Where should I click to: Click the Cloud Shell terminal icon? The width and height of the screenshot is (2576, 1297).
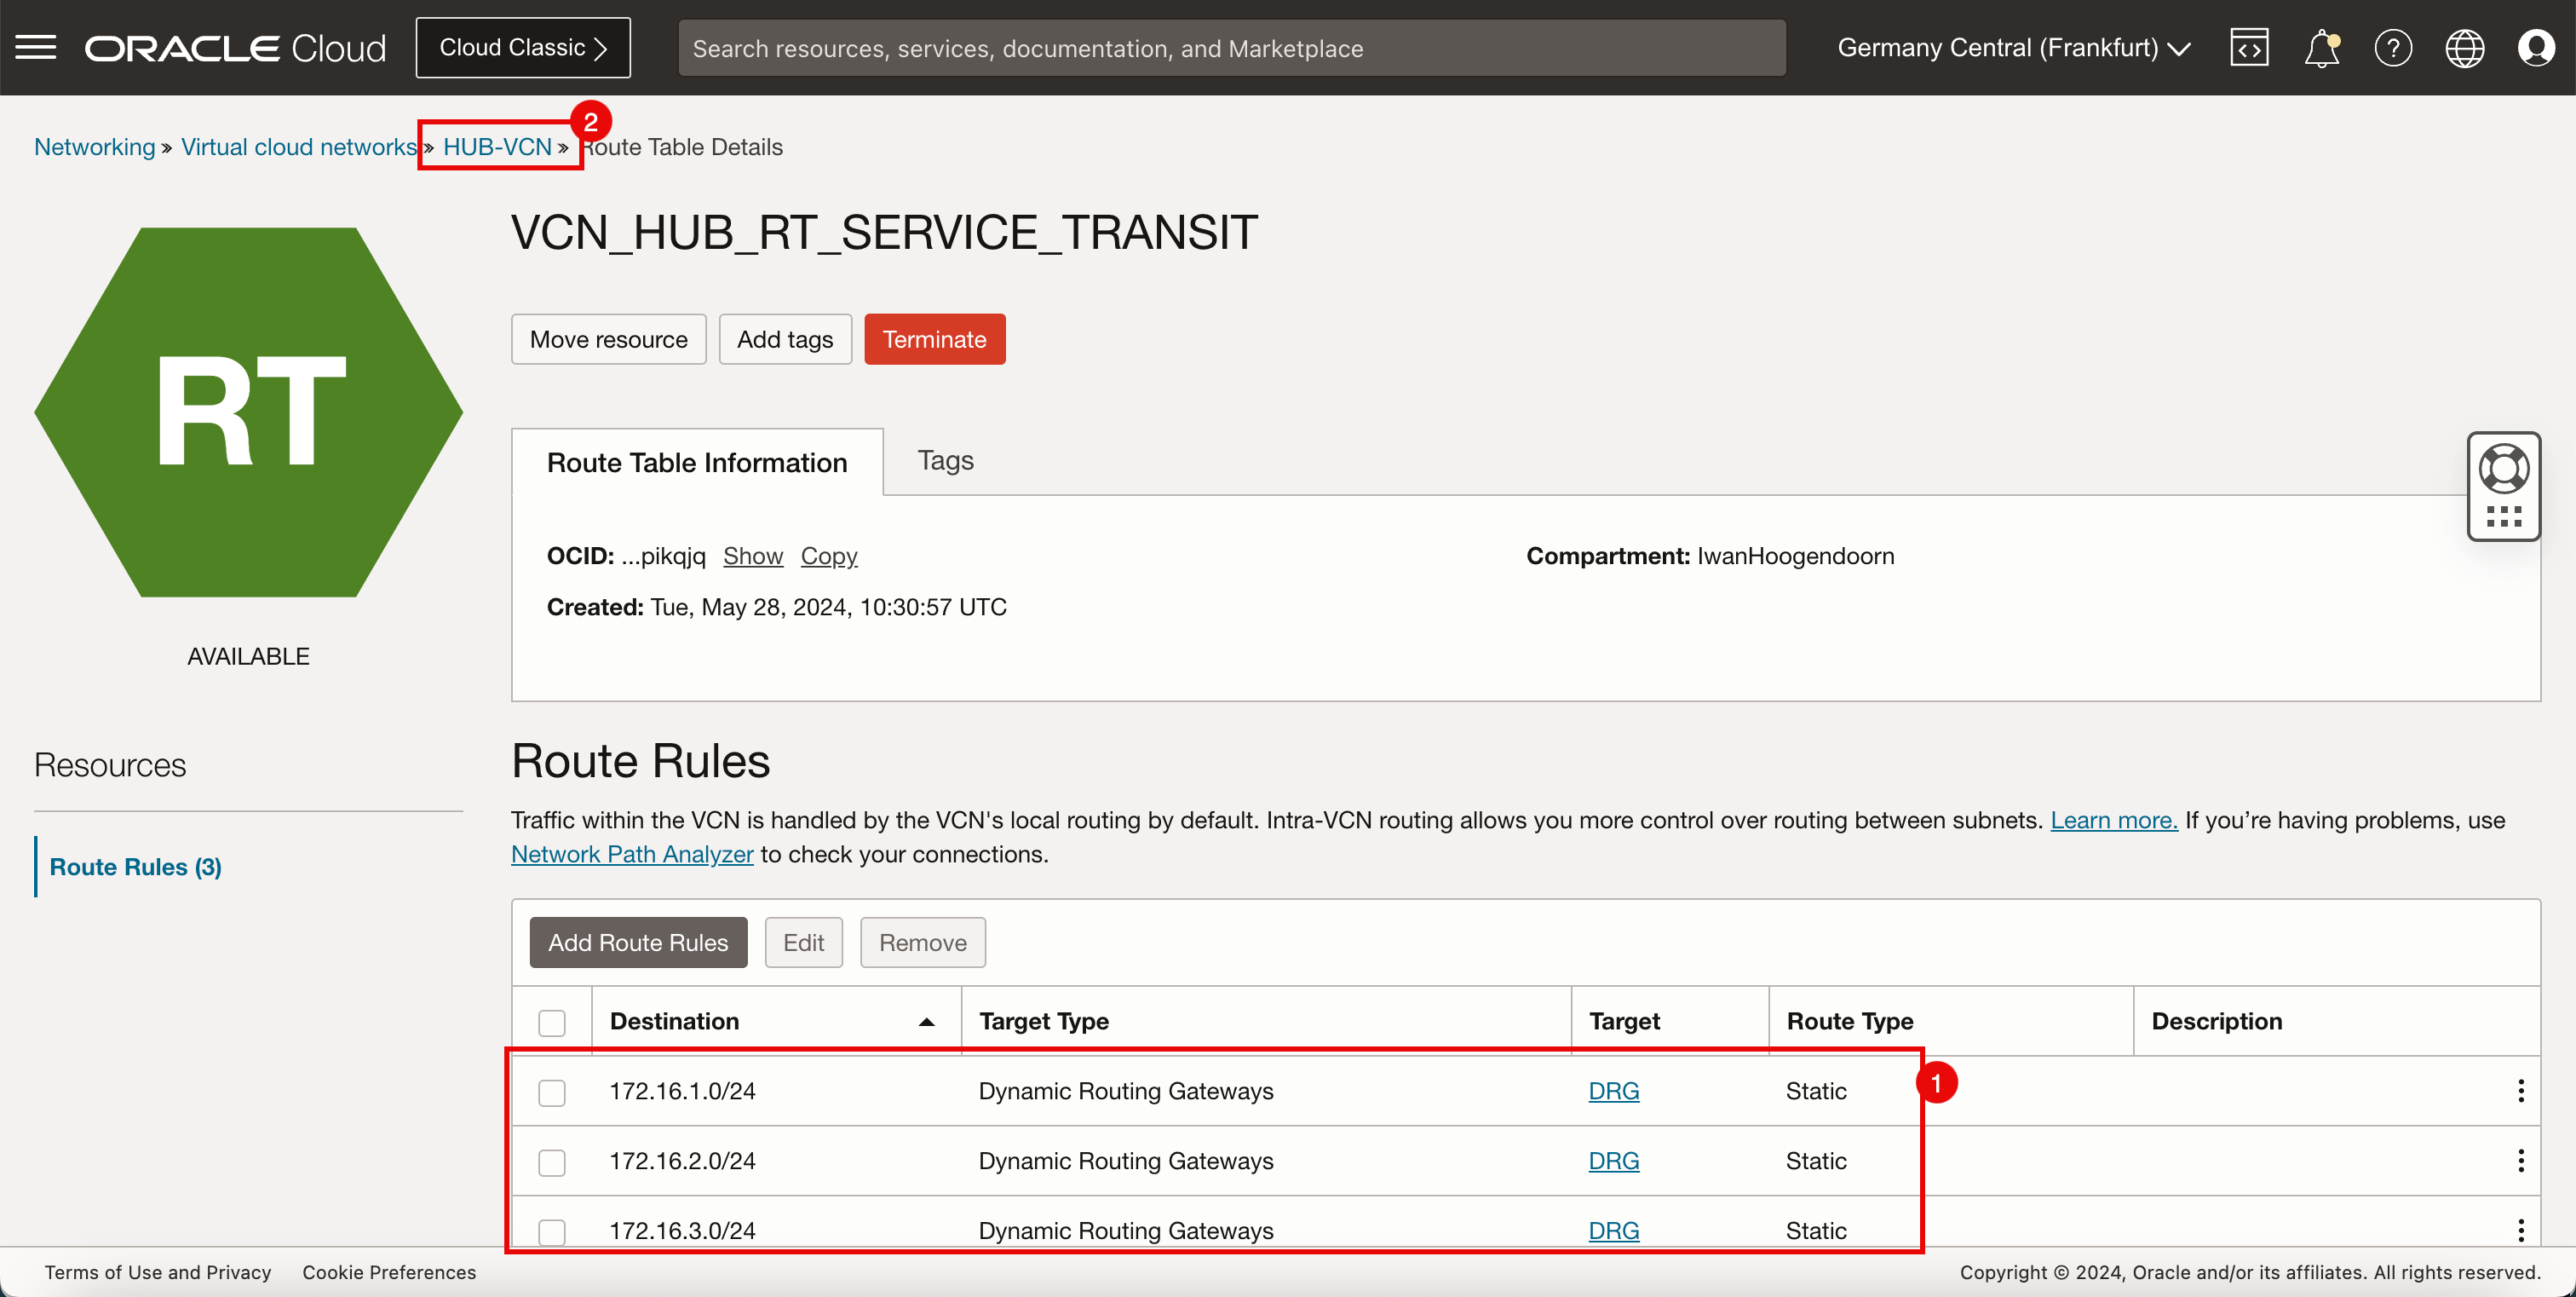[2252, 48]
